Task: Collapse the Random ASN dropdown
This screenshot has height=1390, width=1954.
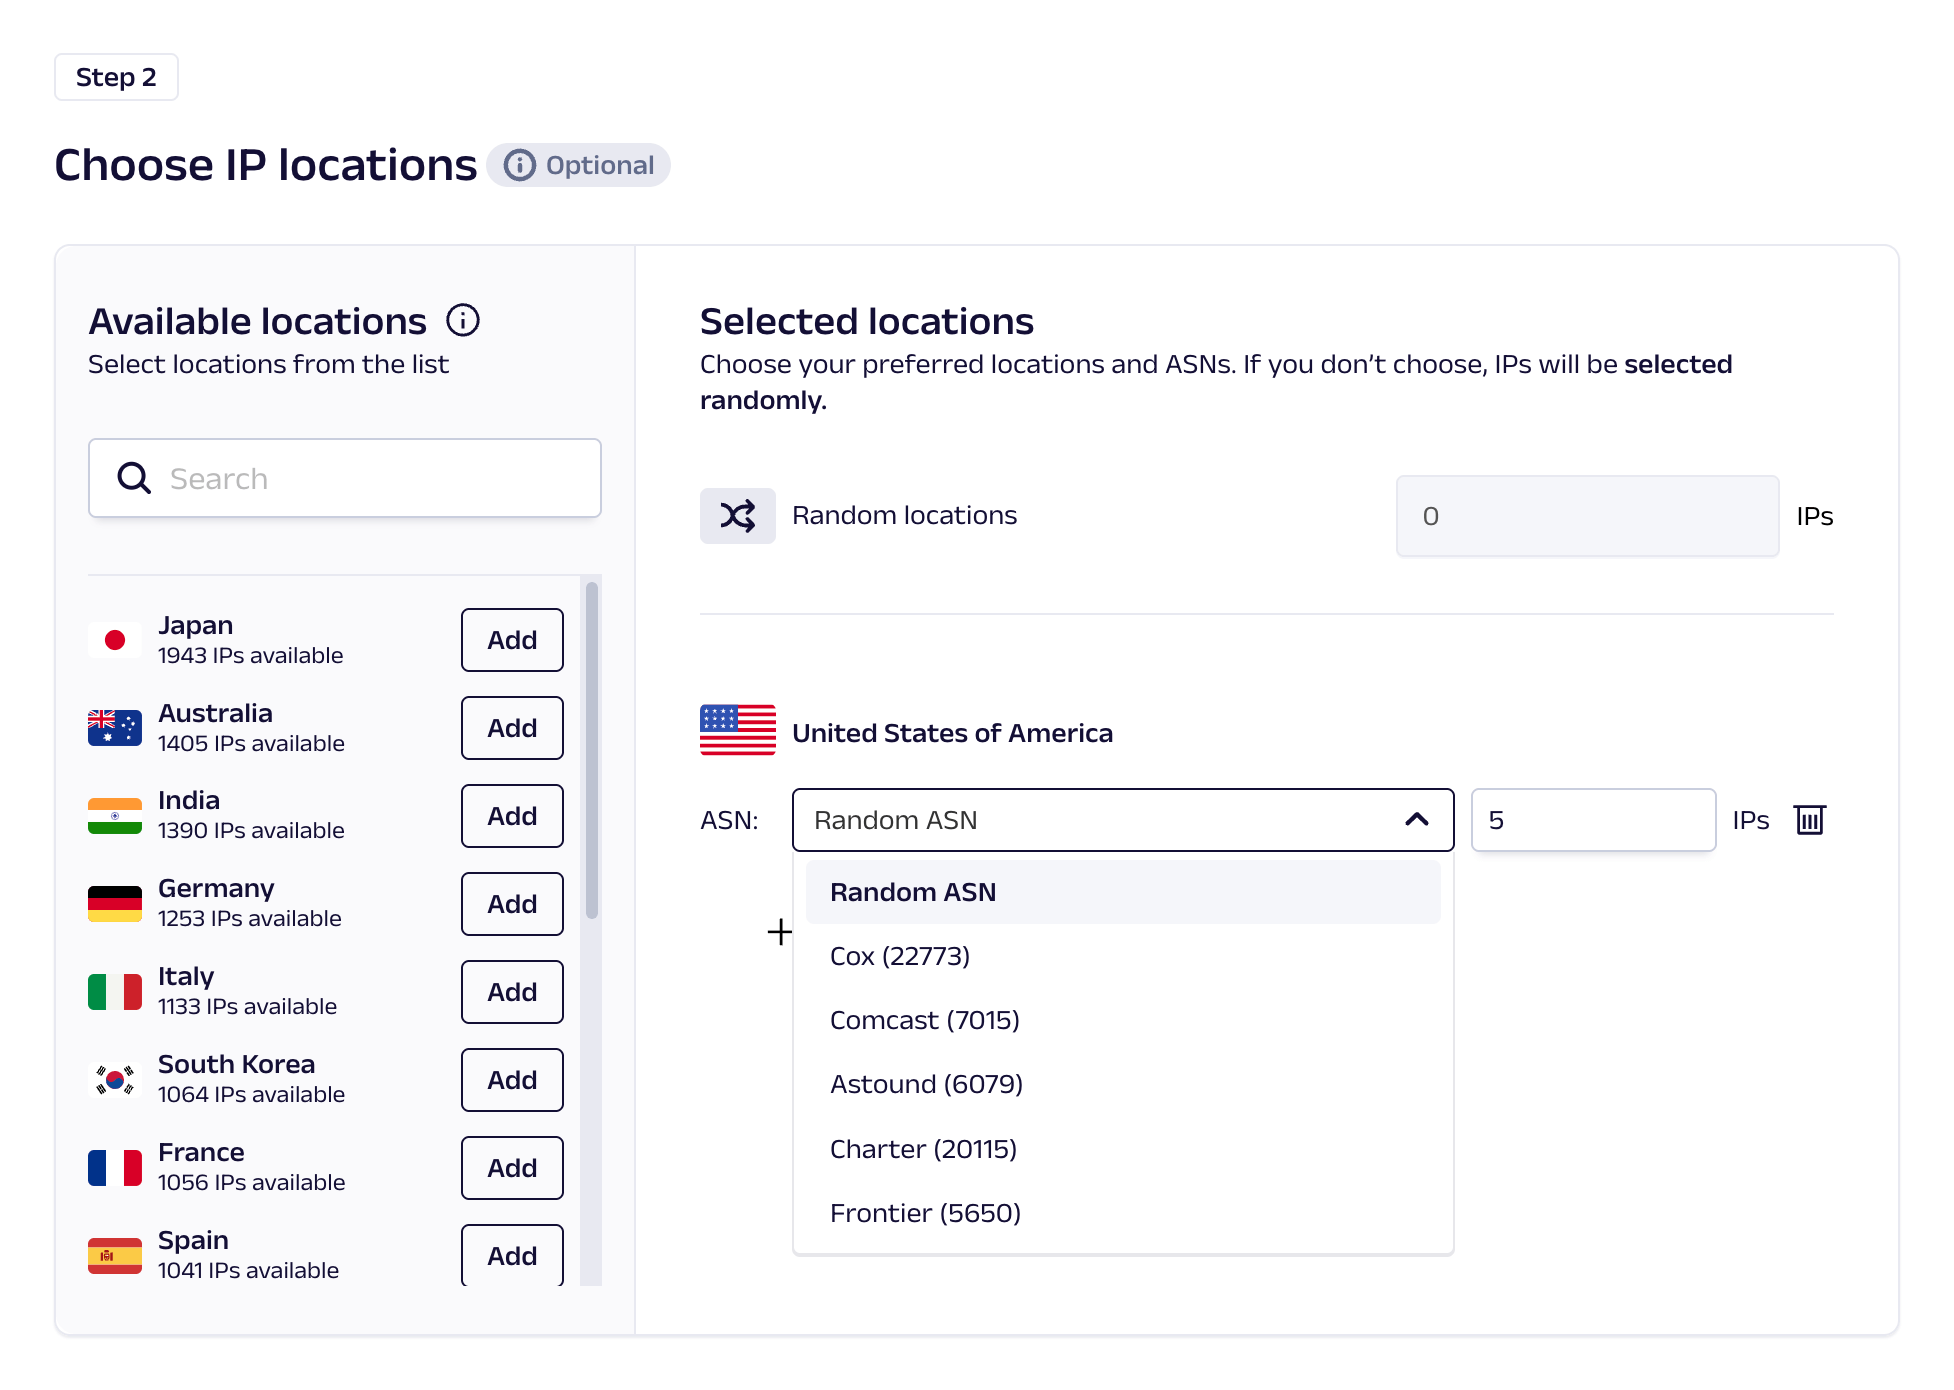Action: 1415,820
